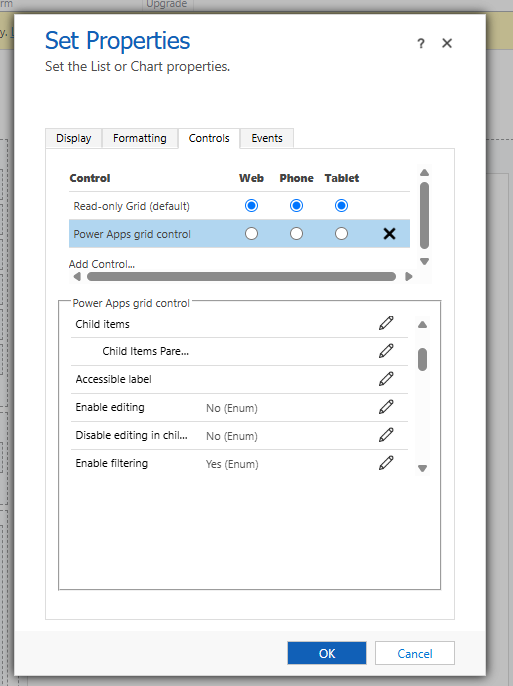Click the Accessible label property name
The height and width of the screenshot is (686, 513).
point(113,379)
